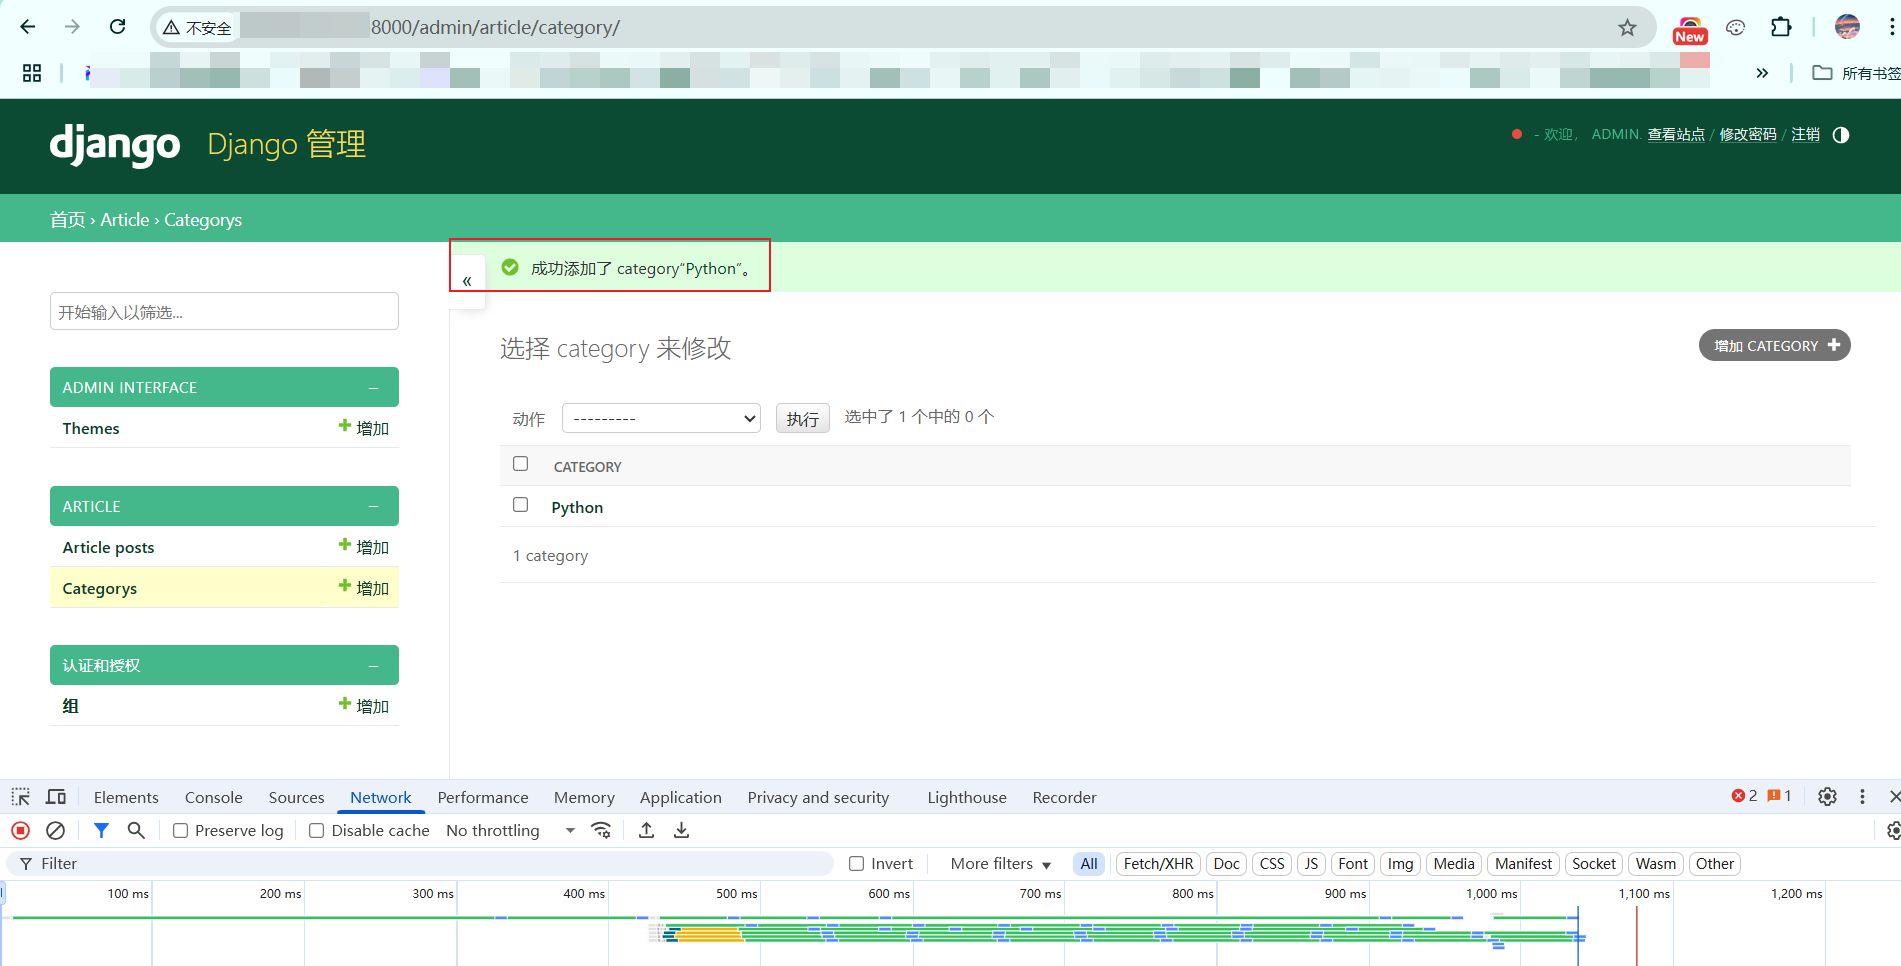
Task: Expand the More filters dropdown
Action: [1000, 864]
